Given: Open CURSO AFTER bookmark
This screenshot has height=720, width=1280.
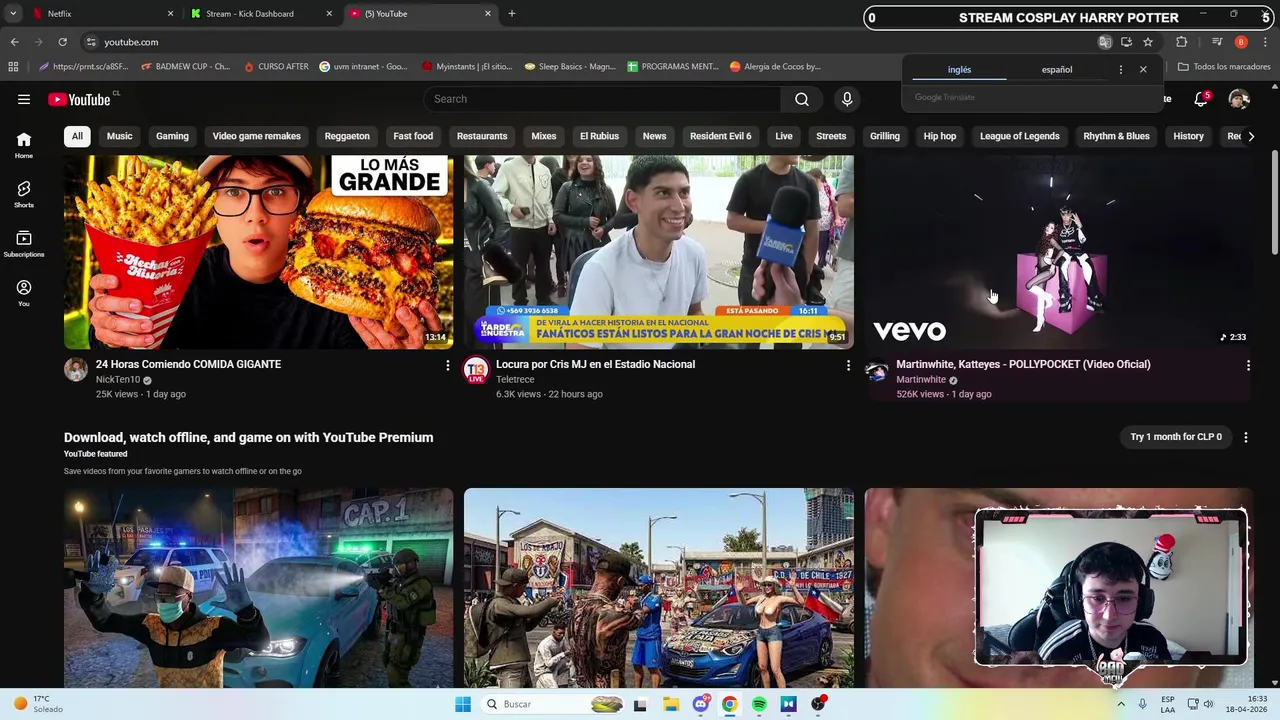Looking at the screenshot, I should pyautogui.click(x=275, y=67).
